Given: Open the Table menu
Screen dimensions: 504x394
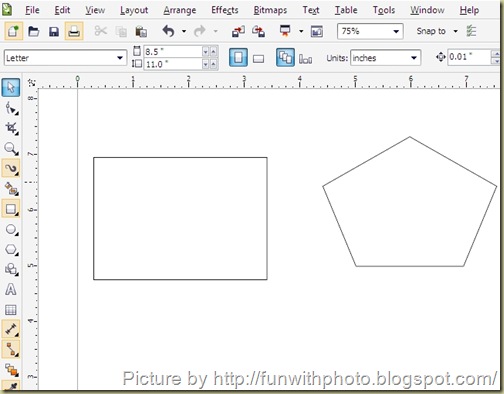Looking at the screenshot, I should coord(346,10).
